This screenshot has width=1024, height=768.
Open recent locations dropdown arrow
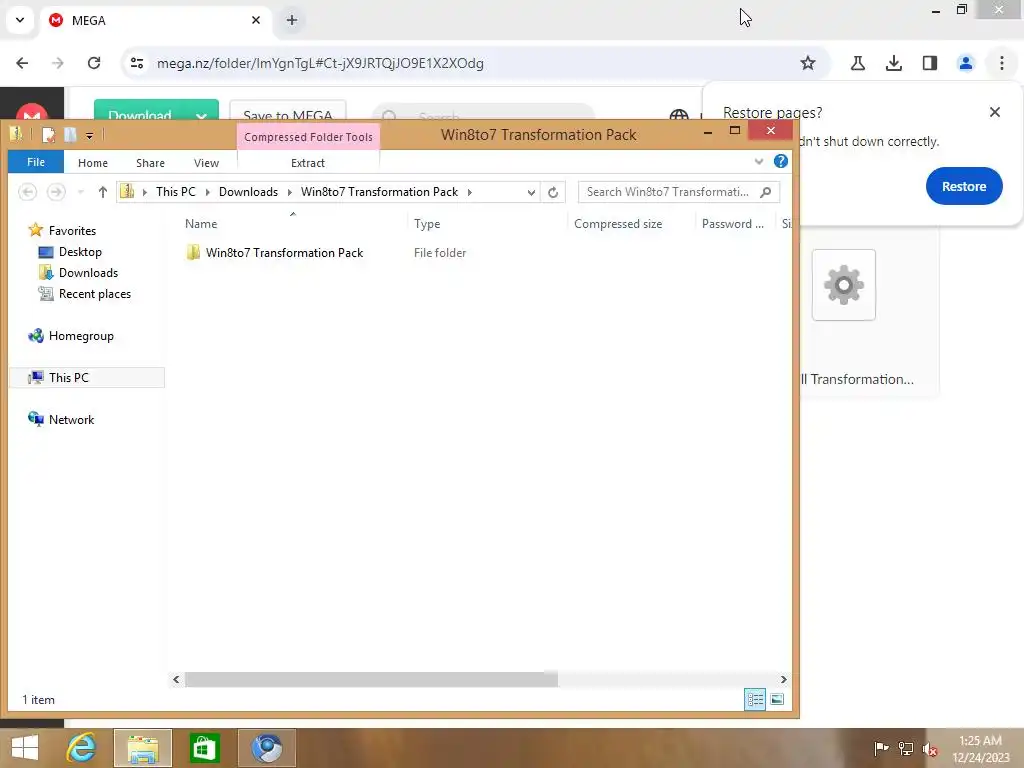tap(81, 192)
